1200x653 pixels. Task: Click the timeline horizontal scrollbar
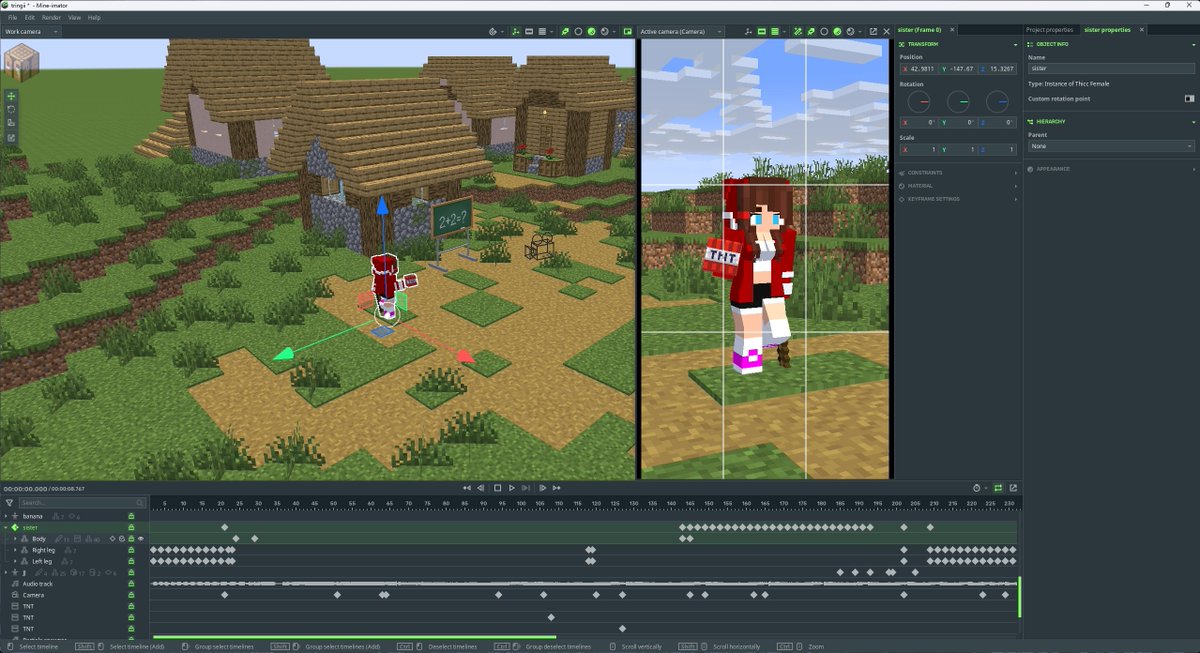[354, 637]
